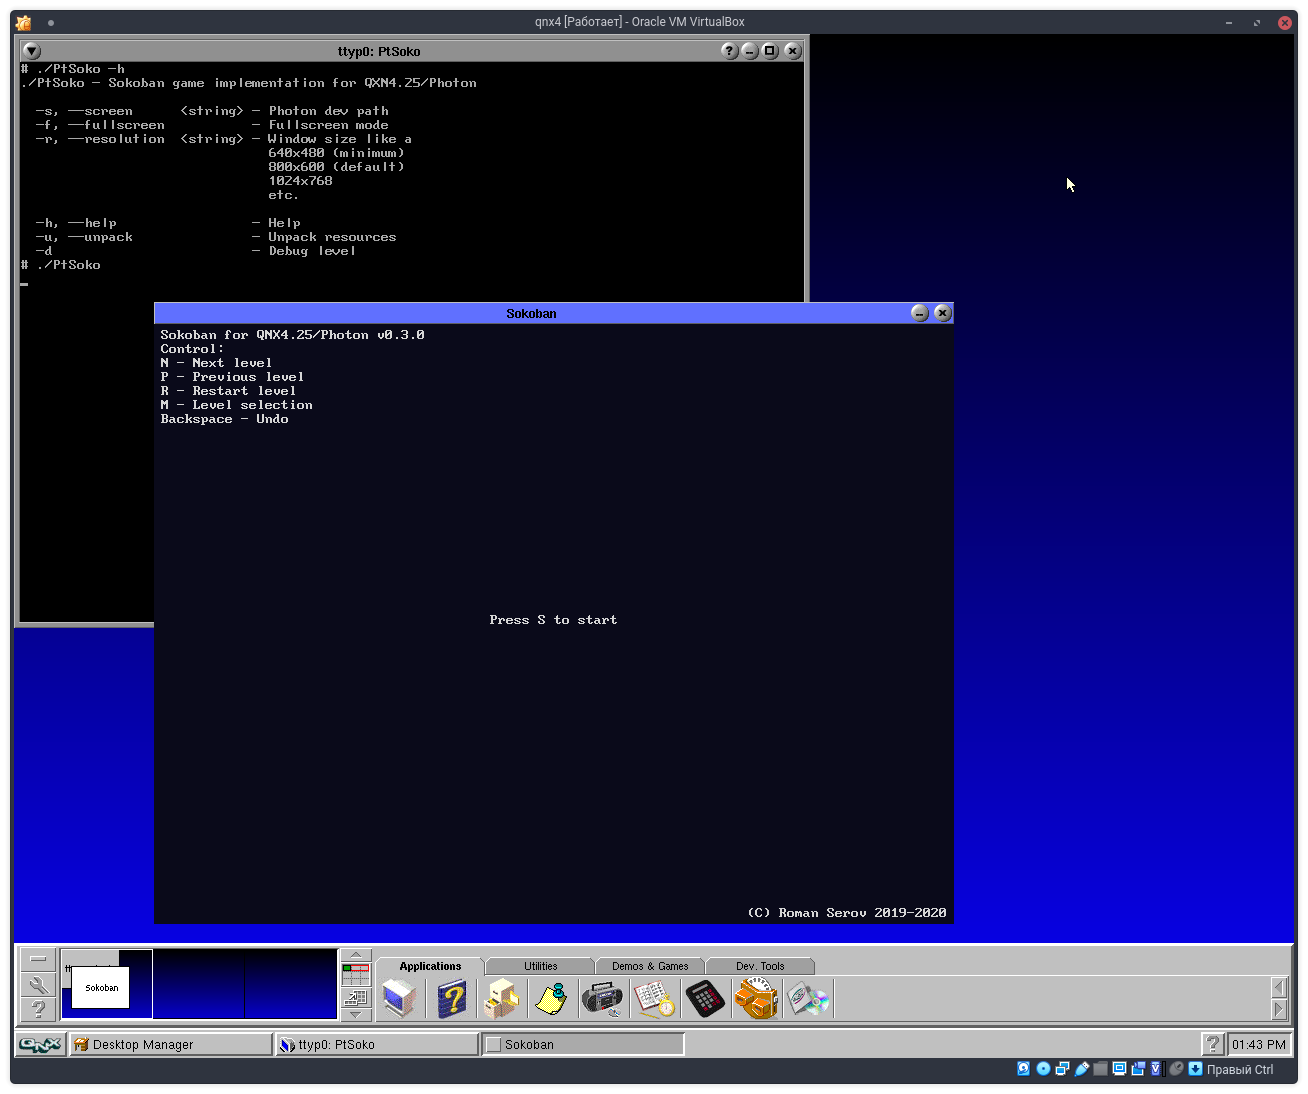Viewport: 1308px width, 1094px height.
Task: Click the help button on ttyp0 title bar
Action: pos(730,51)
